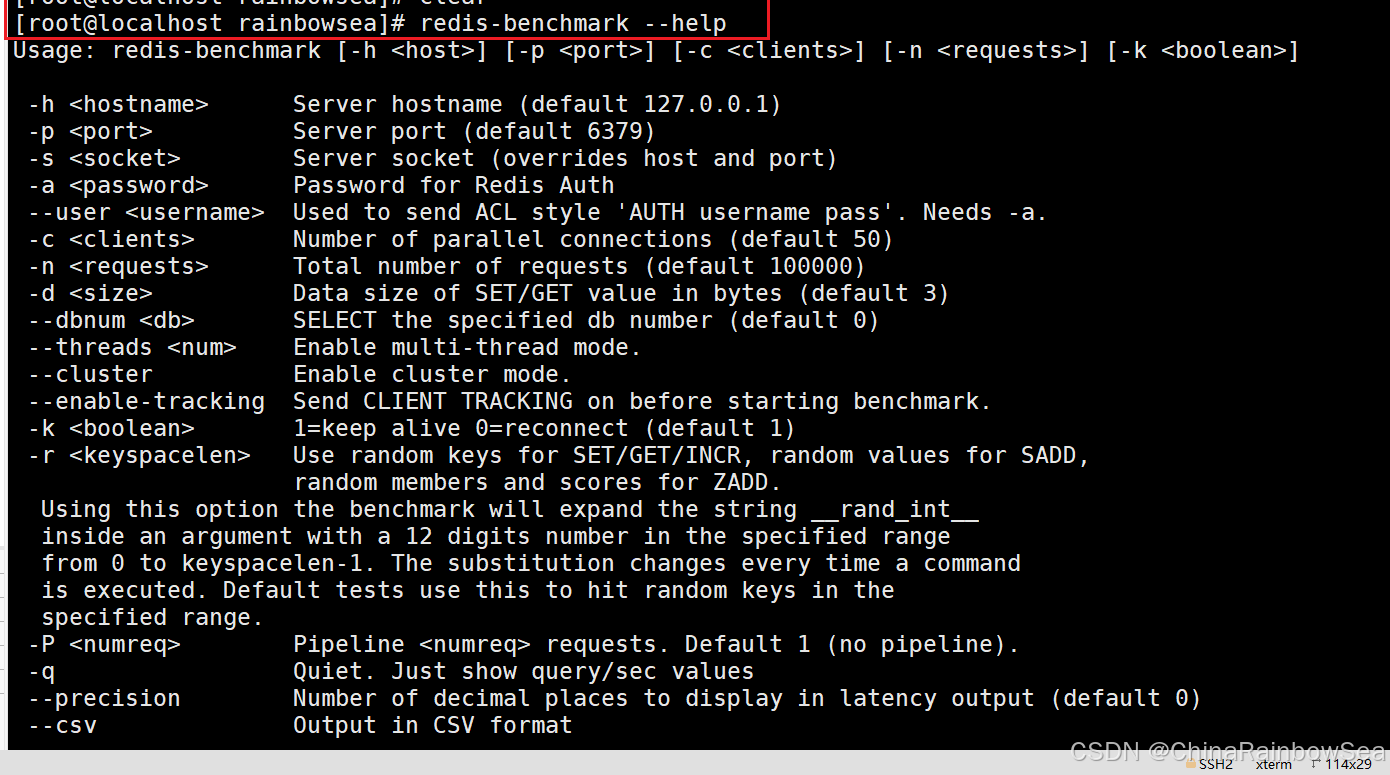Viewport: 1390px width, 775px height.
Task: Click the -P <numreq> pipeline option
Action: click(104, 644)
